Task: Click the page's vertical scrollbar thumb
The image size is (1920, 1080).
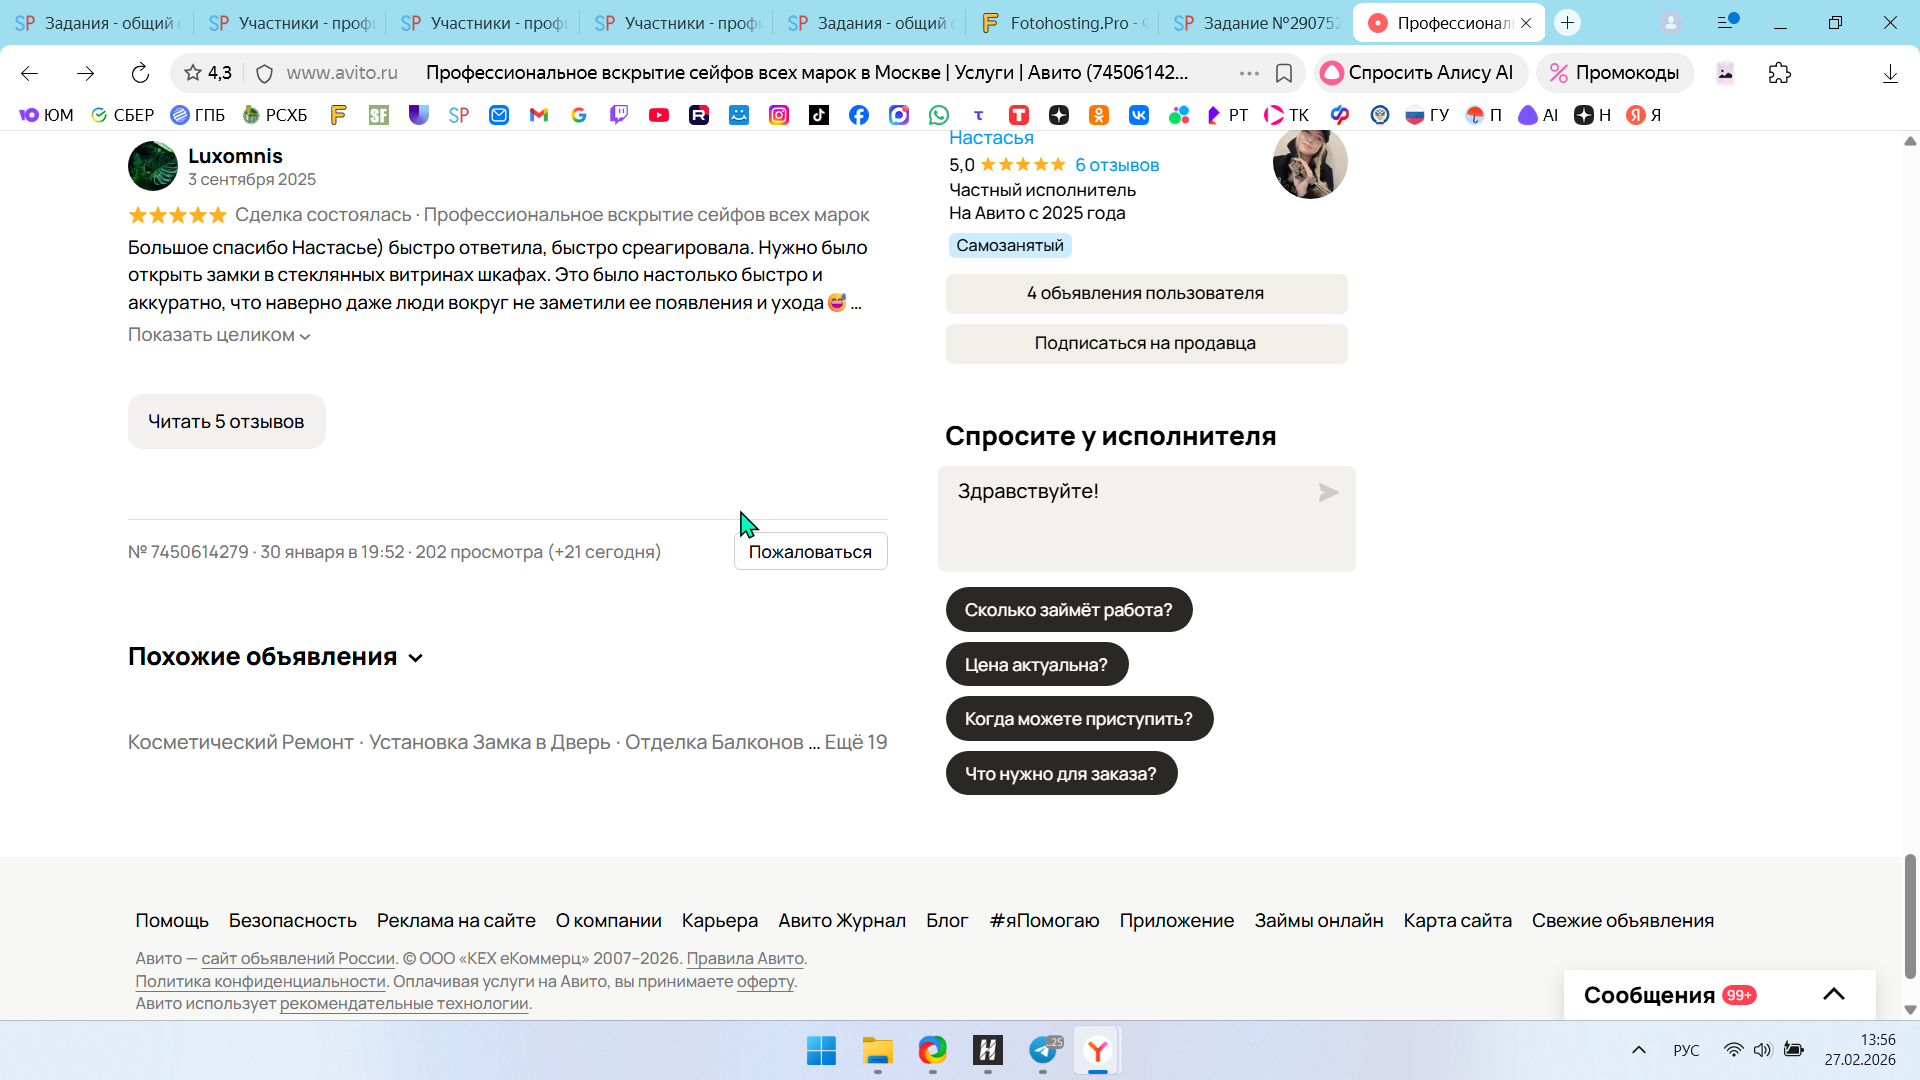Action: click(1910, 915)
